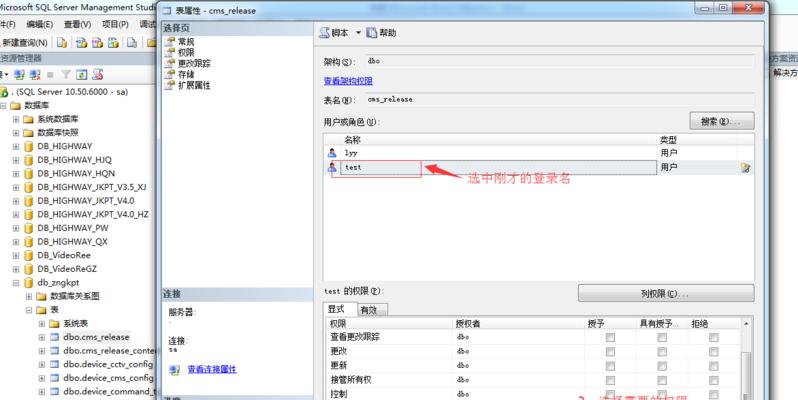Select the test user row
The height and width of the screenshot is (400, 798).
click(x=537, y=167)
